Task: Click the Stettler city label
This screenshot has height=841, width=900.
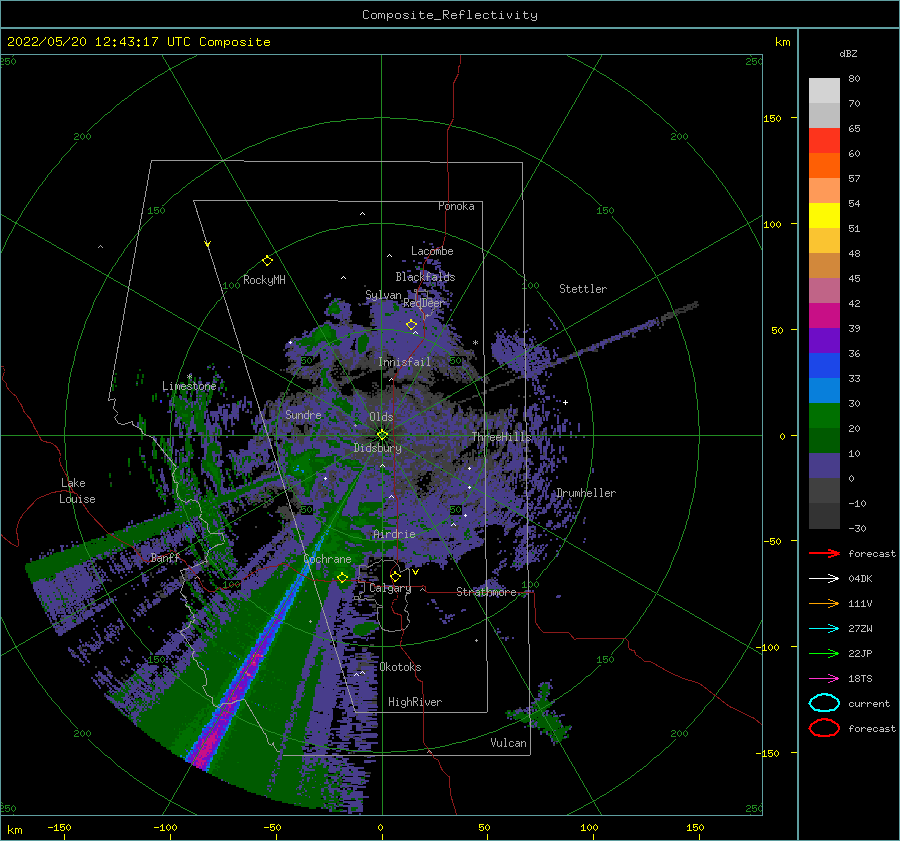Action: click(x=583, y=289)
